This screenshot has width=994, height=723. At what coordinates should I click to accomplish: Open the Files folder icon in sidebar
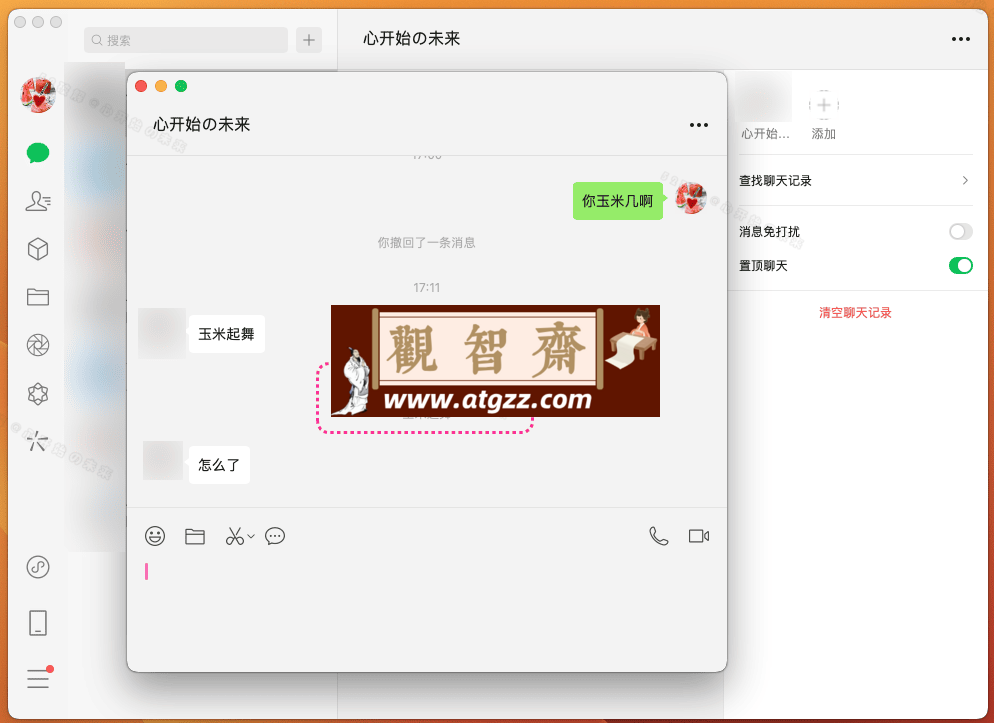click(x=38, y=297)
